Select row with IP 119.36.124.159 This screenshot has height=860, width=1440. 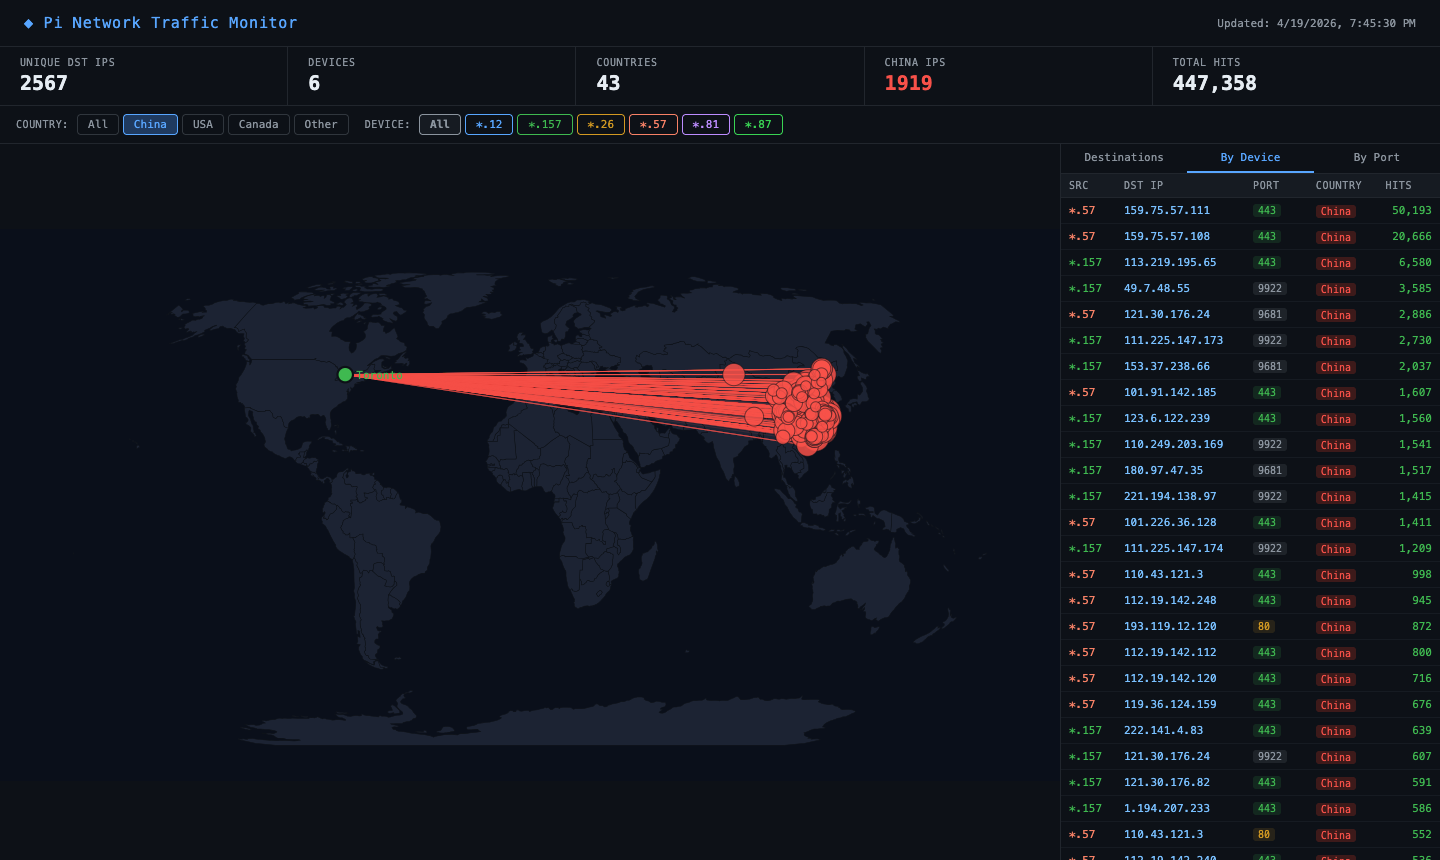[1250, 705]
